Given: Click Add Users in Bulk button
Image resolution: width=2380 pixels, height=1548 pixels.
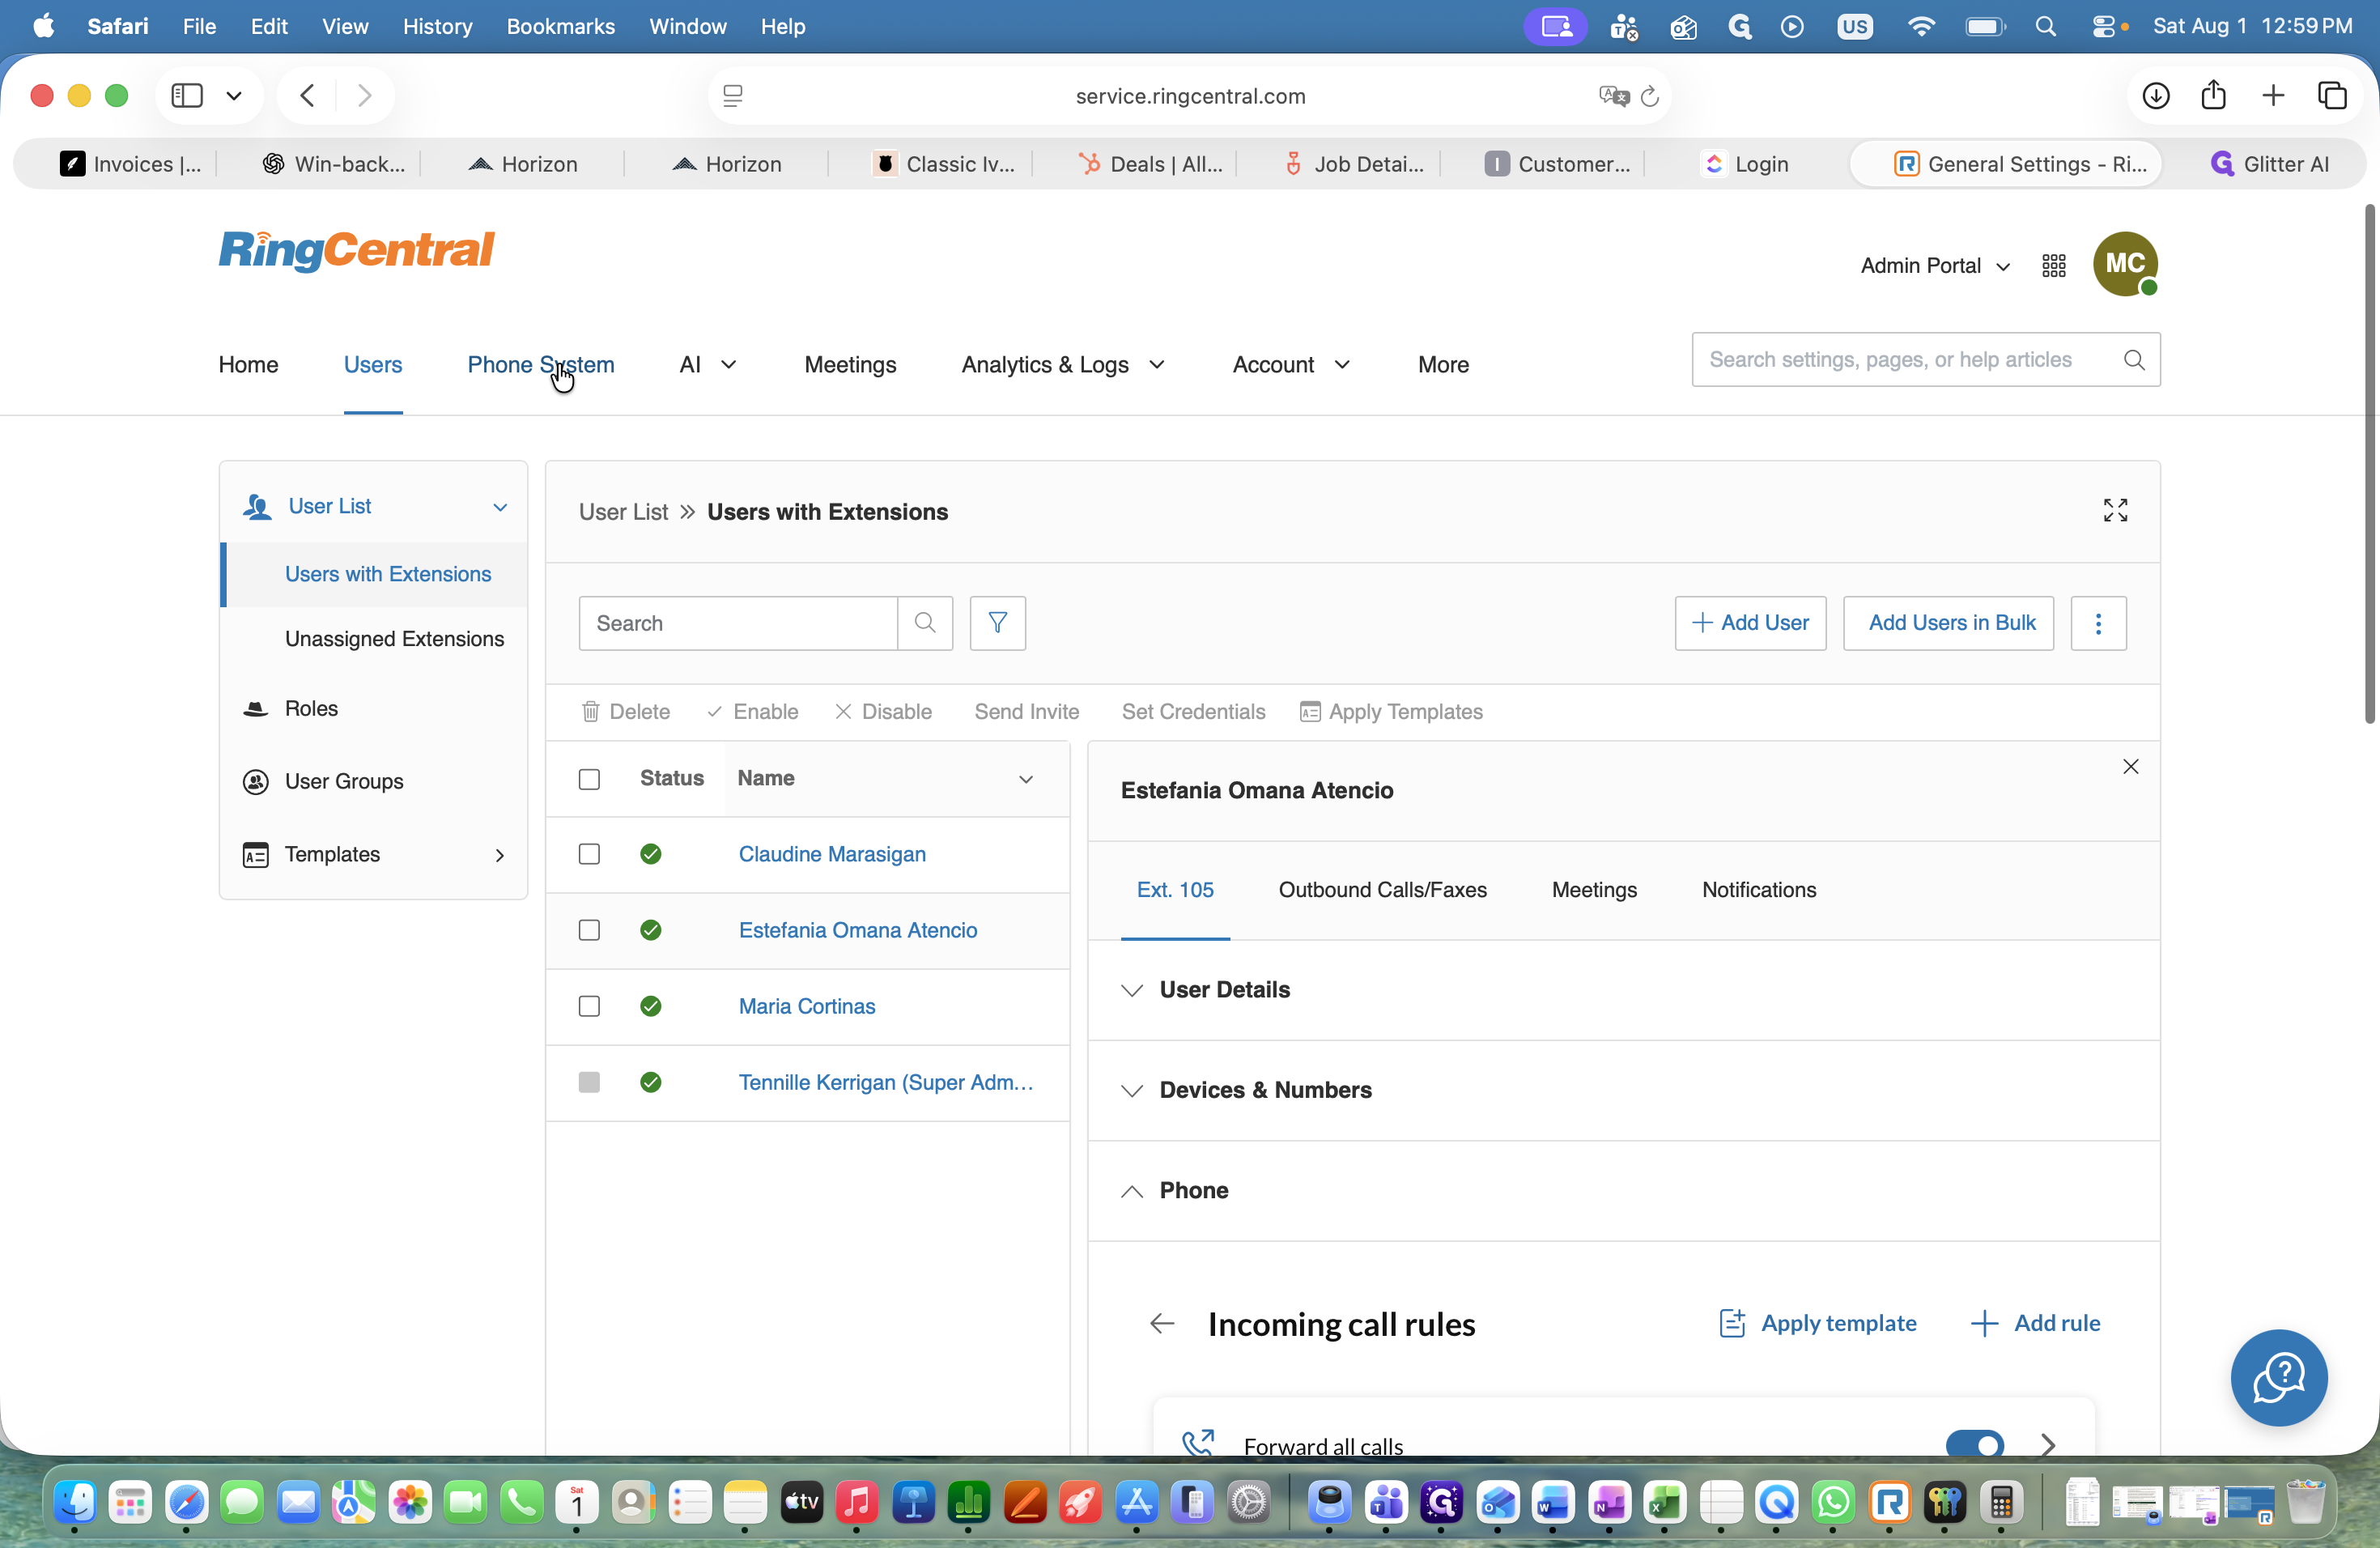Looking at the screenshot, I should 1948,623.
